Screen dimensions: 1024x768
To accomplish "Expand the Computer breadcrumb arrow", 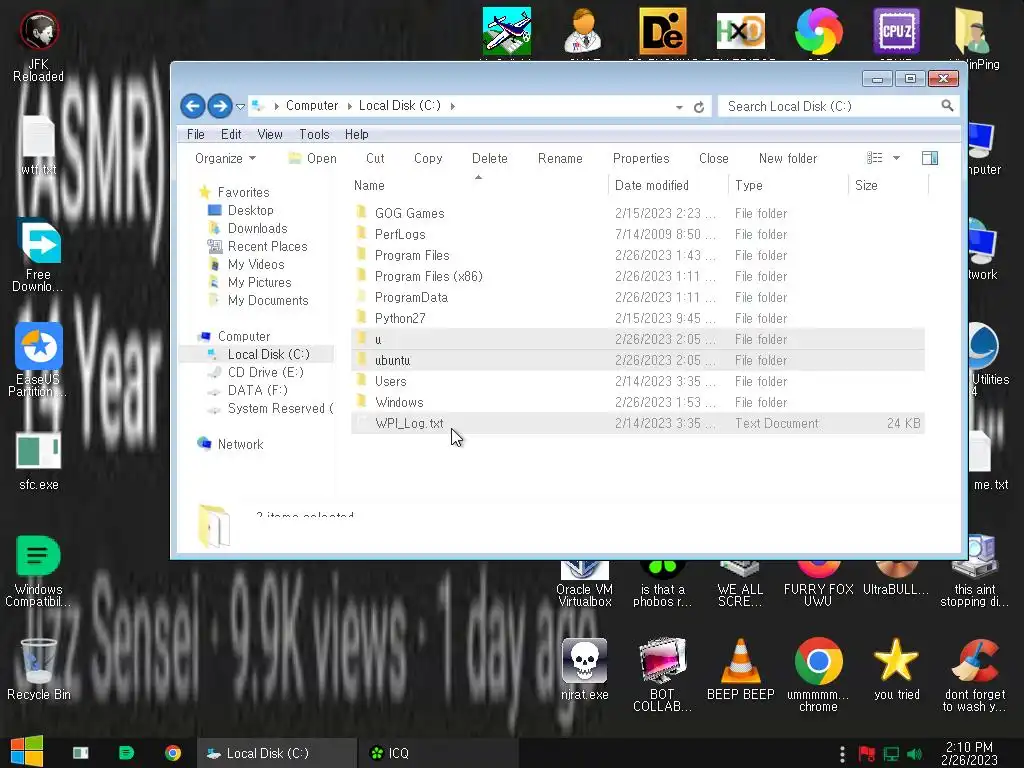I will (349, 106).
